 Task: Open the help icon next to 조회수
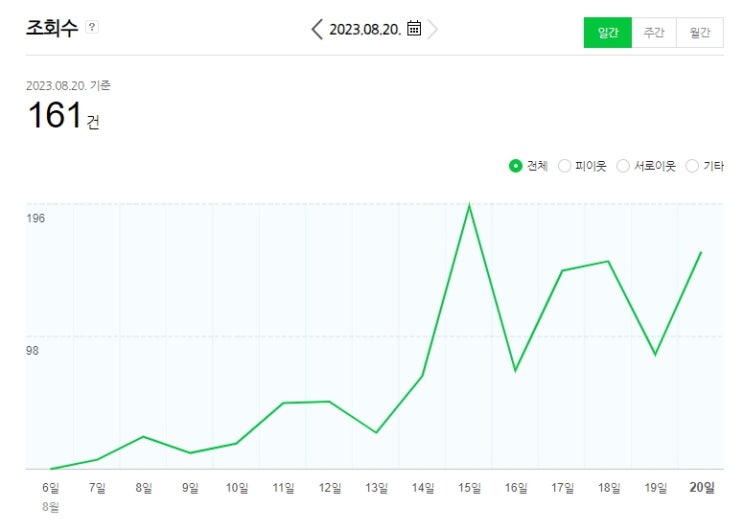click(x=92, y=27)
